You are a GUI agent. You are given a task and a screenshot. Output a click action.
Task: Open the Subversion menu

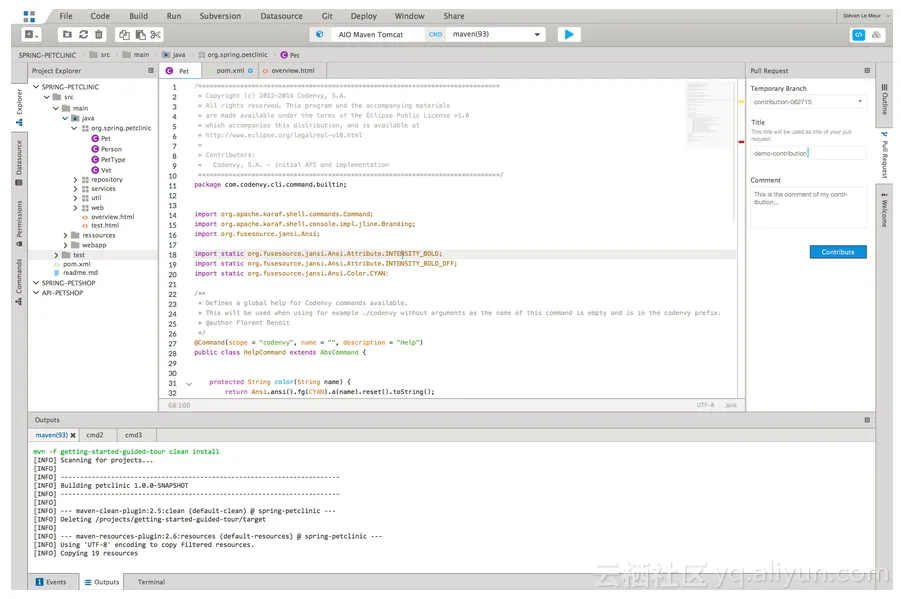(x=220, y=16)
